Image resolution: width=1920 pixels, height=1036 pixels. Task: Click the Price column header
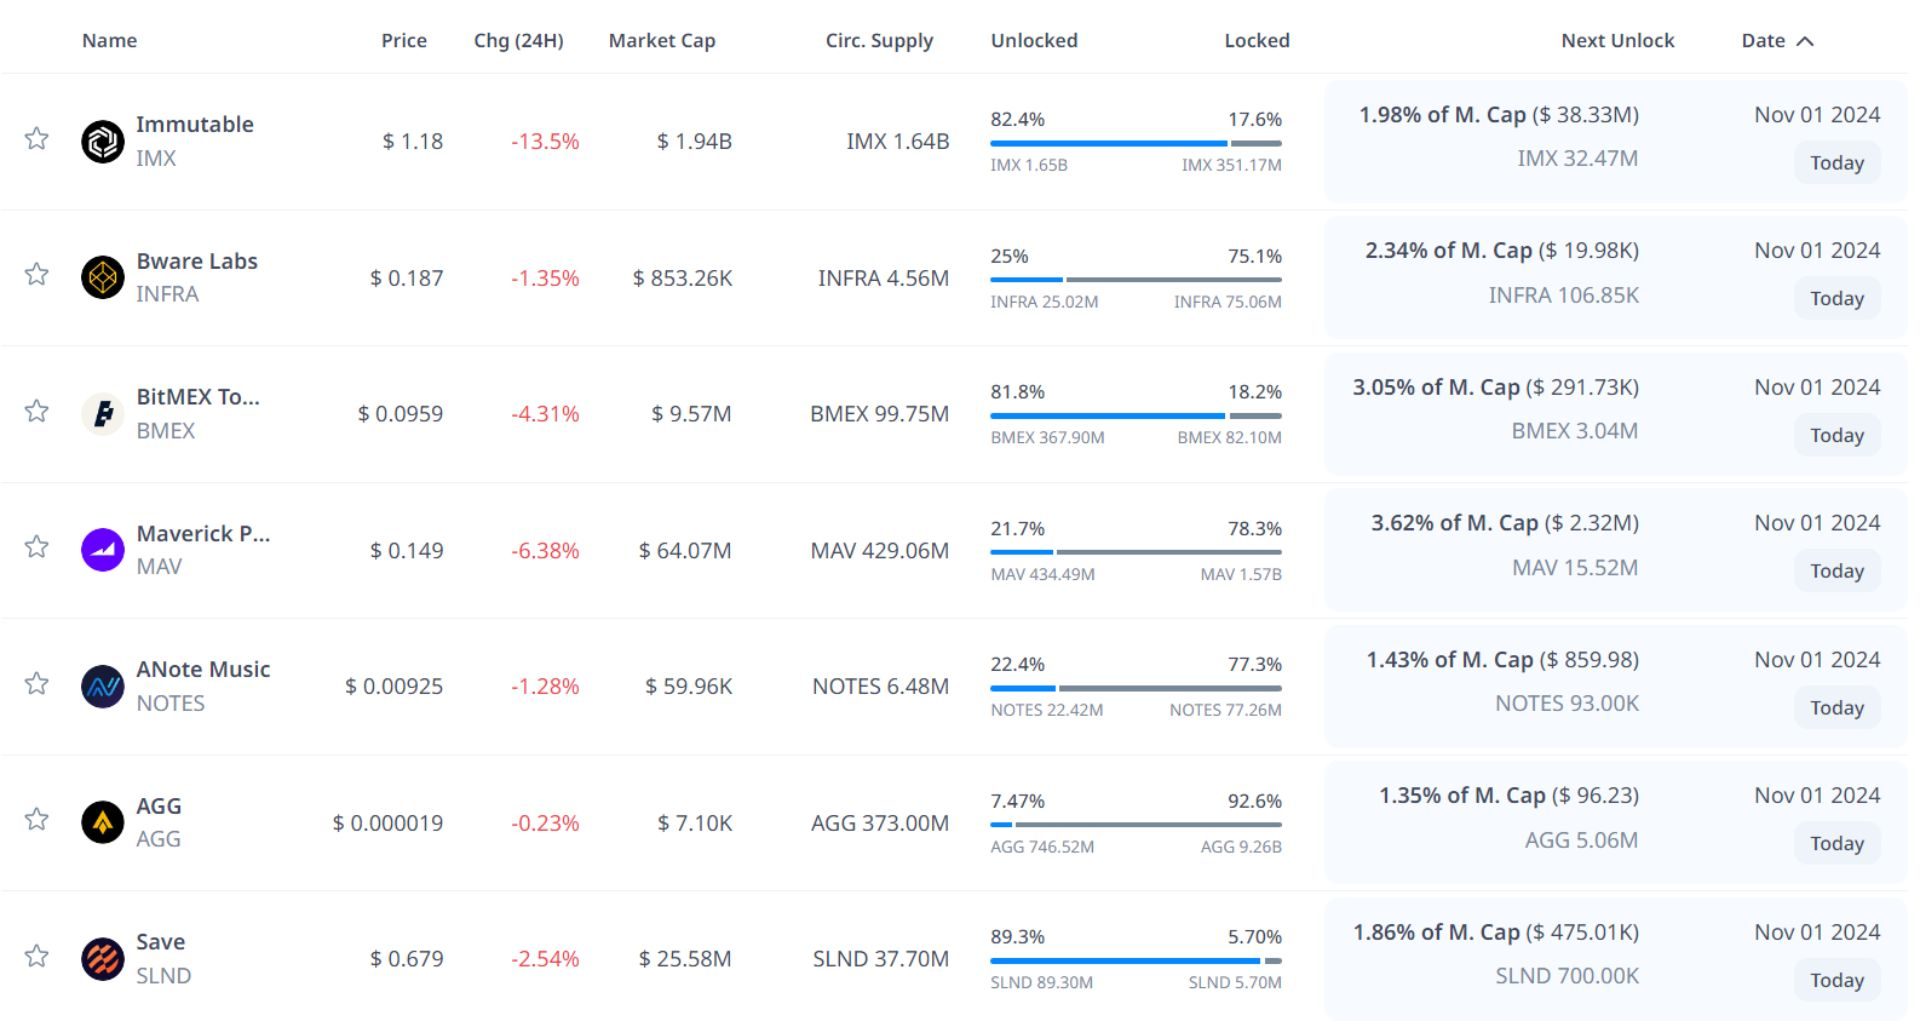pos(403,41)
